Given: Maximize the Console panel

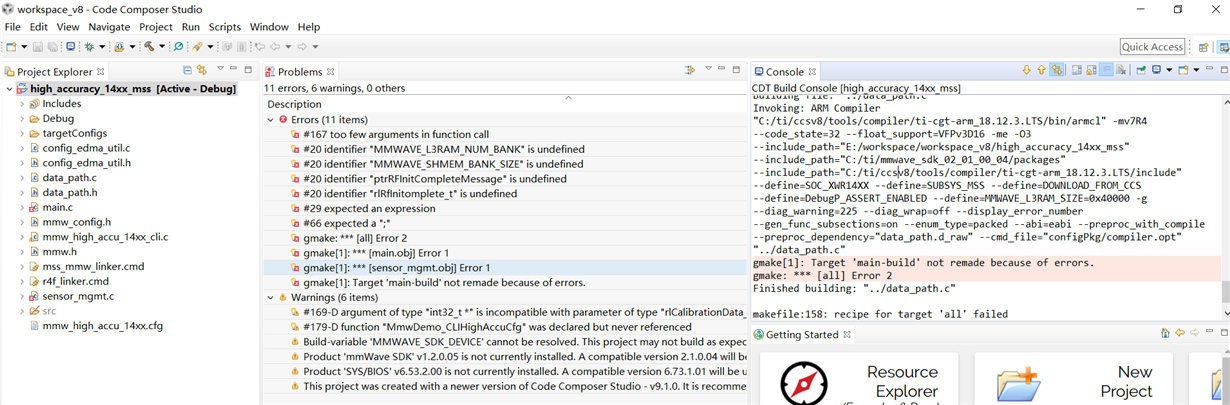Looking at the screenshot, I should coord(1224,69).
